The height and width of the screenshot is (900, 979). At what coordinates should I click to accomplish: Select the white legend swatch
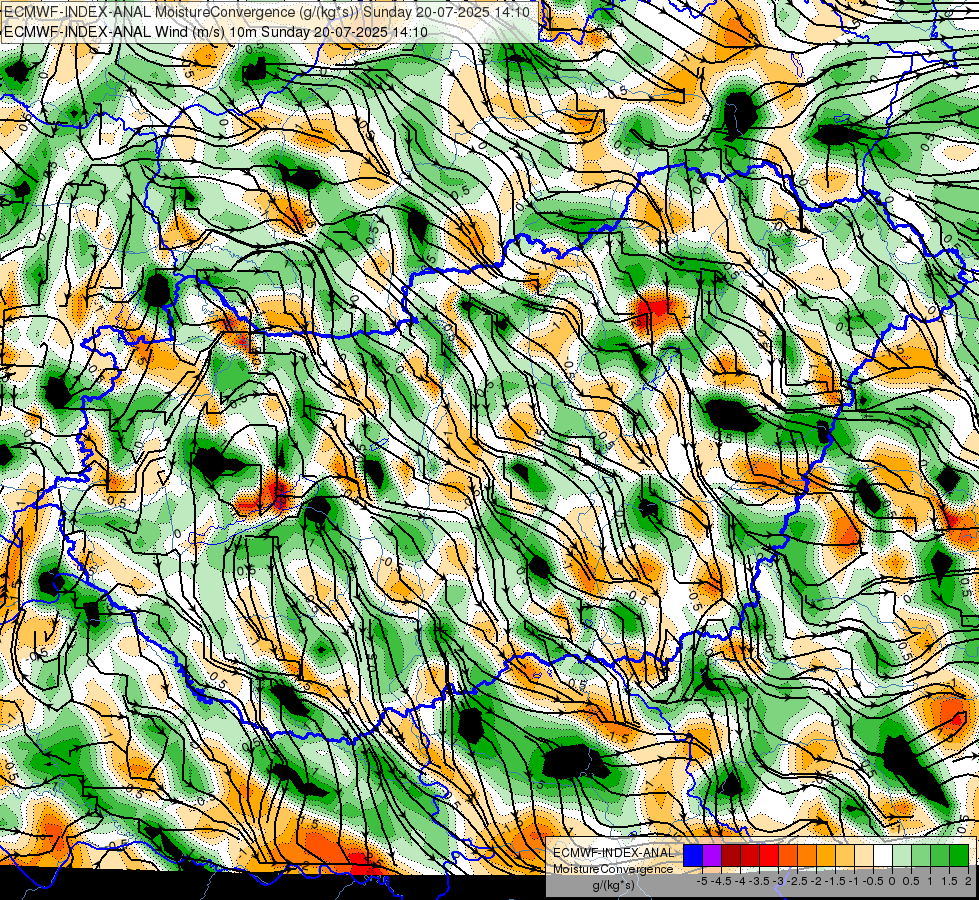click(883, 855)
